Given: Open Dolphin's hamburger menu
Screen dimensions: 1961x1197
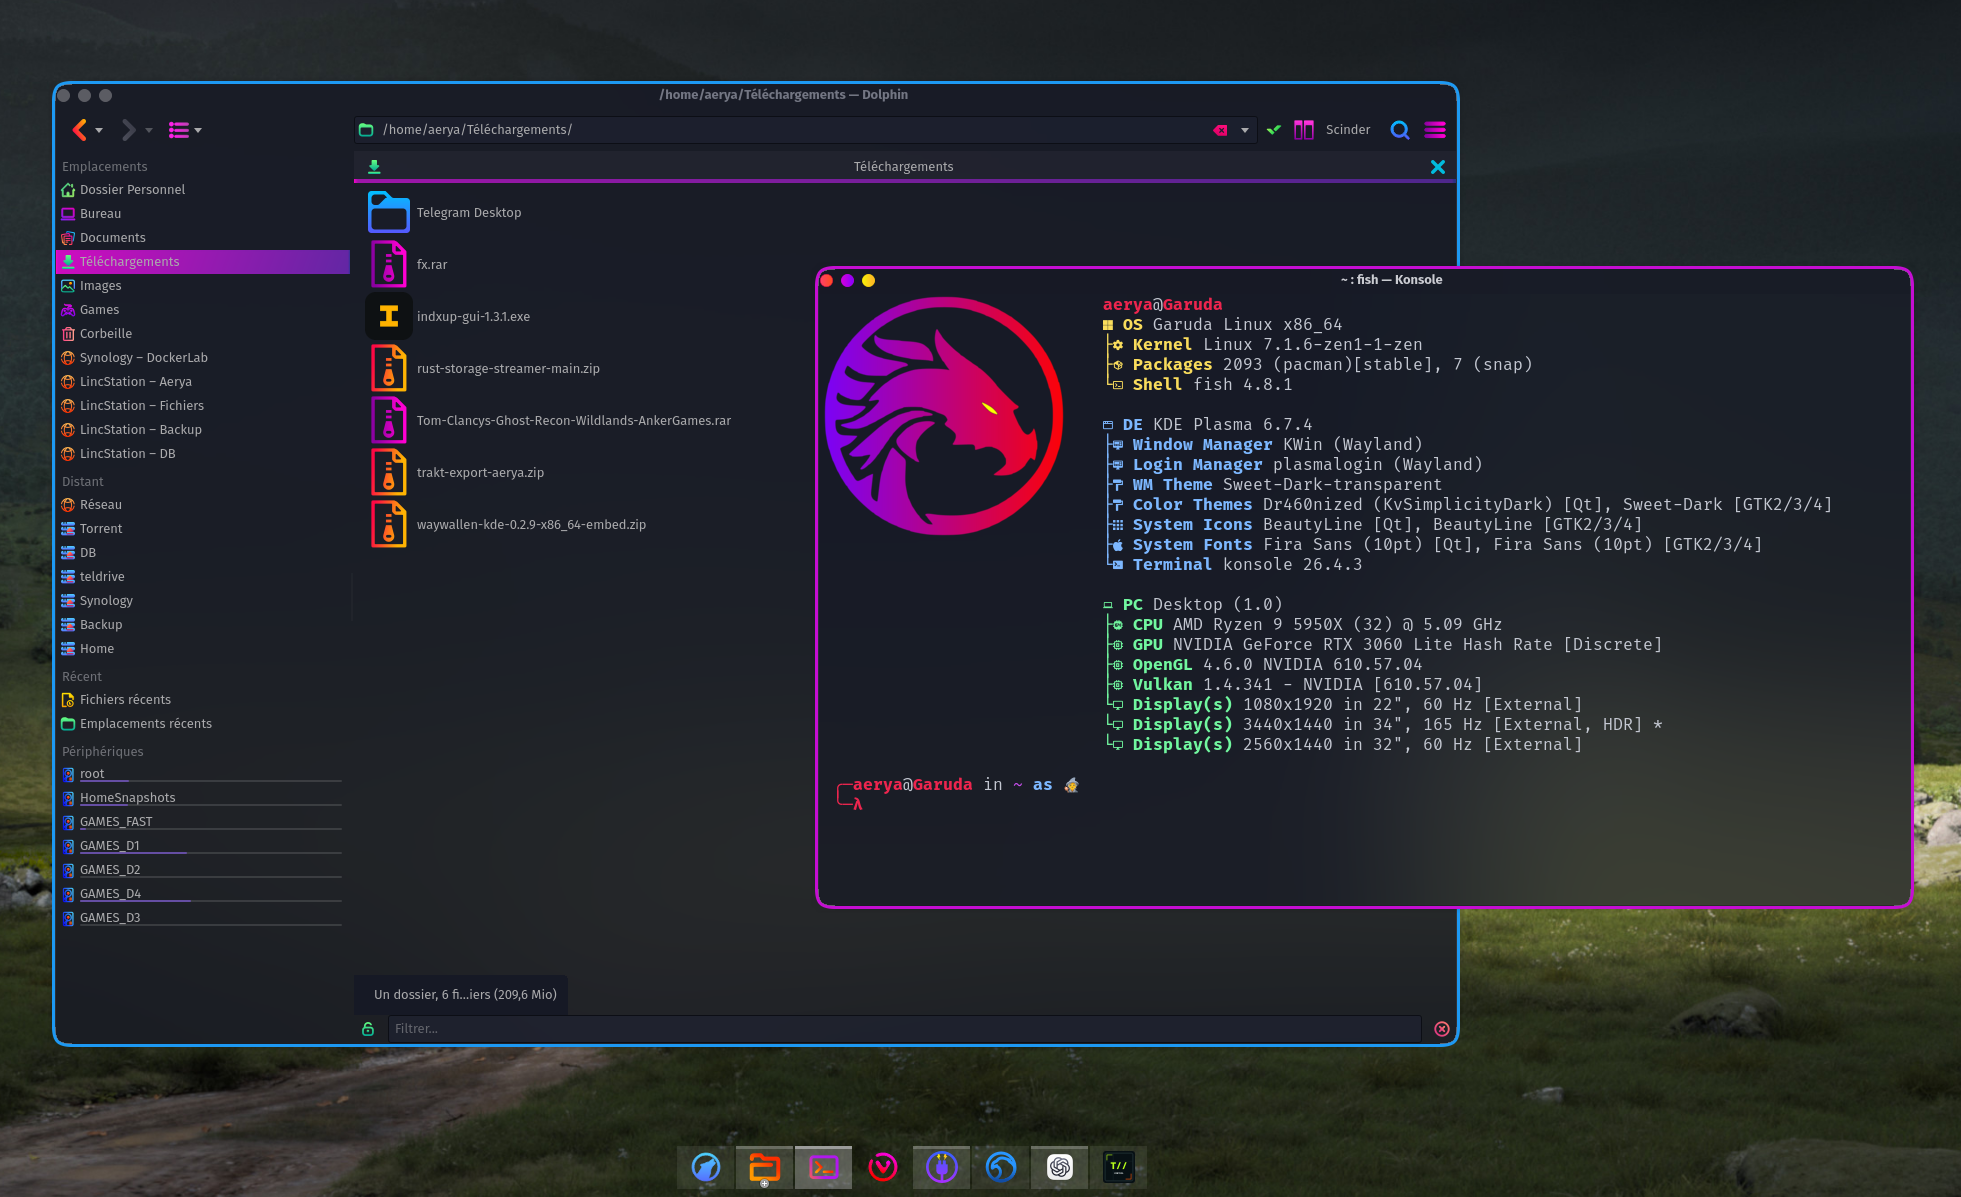Looking at the screenshot, I should (x=1435, y=130).
